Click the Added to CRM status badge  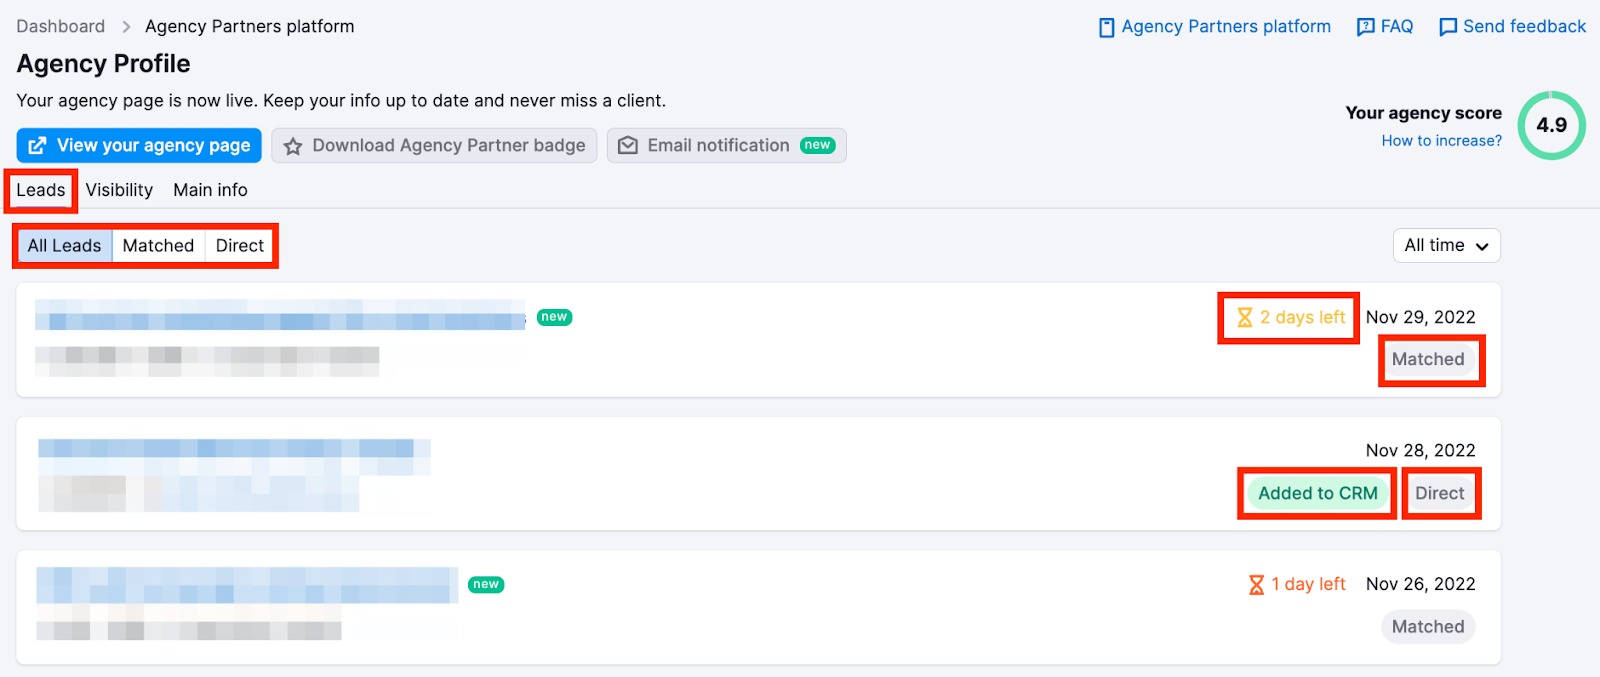pyautogui.click(x=1317, y=494)
